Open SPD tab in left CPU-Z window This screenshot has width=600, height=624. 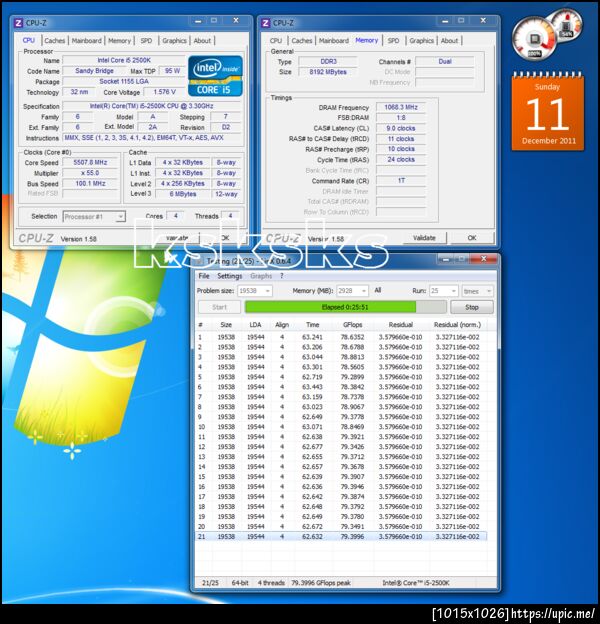pos(146,41)
